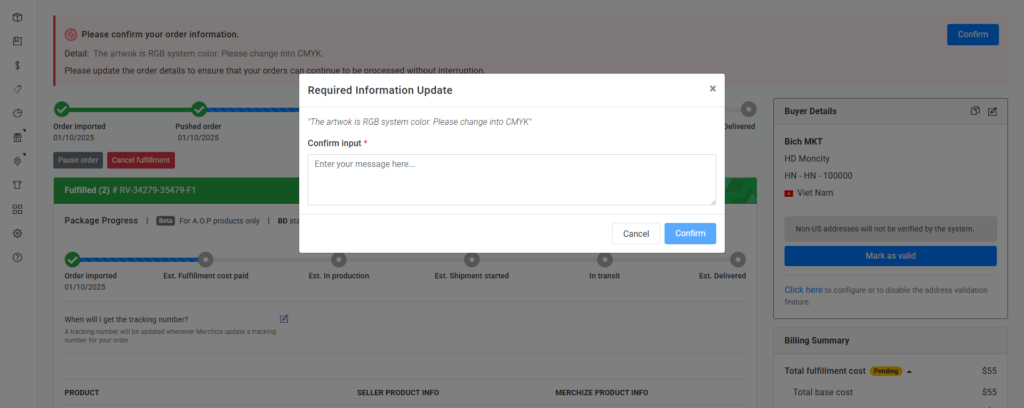Image resolution: width=1024 pixels, height=408 pixels.
Task: Type in the Confirm input message box
Action: click(511, 179)
